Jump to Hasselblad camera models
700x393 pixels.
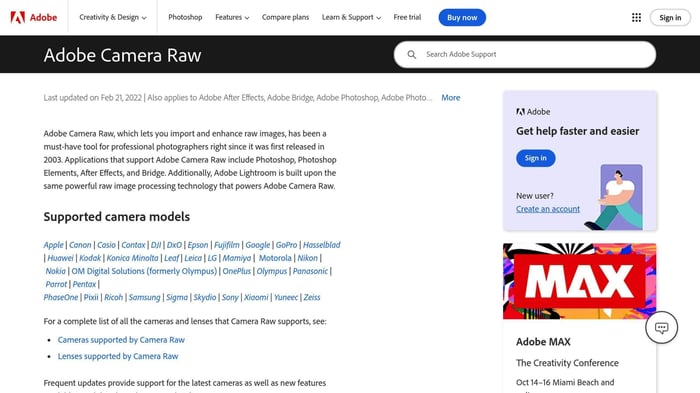tap(321, 245)
